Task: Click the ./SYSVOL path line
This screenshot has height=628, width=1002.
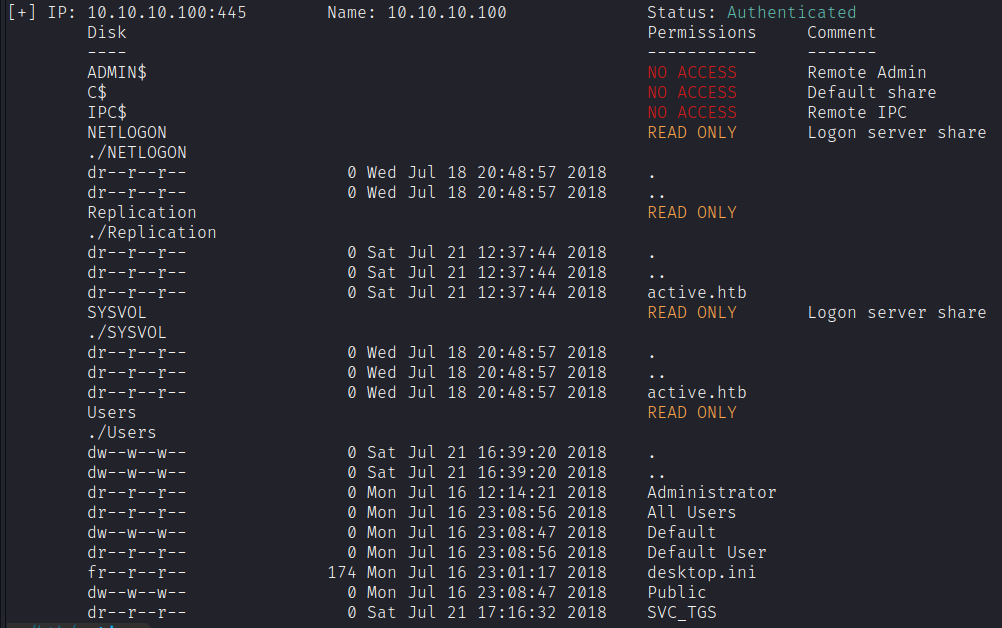Action: (127, 332)
